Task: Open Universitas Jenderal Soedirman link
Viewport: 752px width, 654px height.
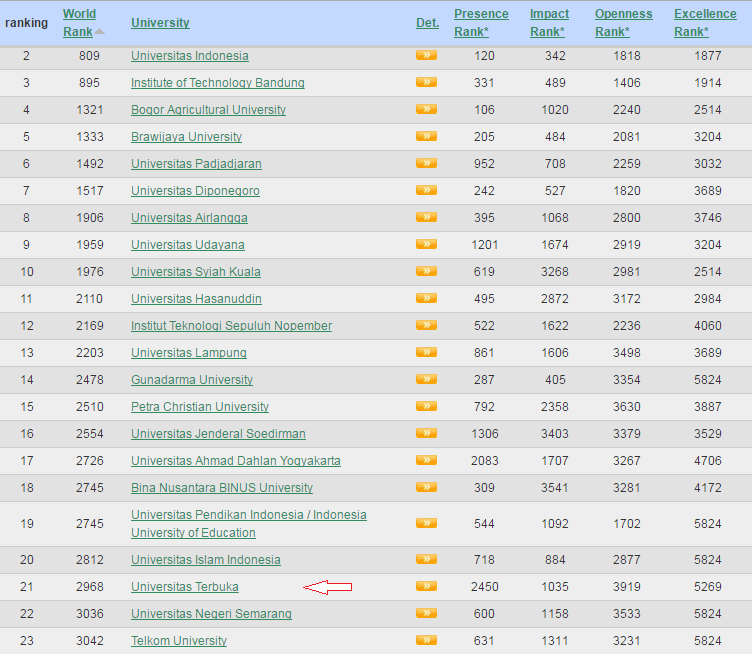Action: coord(218,434)
